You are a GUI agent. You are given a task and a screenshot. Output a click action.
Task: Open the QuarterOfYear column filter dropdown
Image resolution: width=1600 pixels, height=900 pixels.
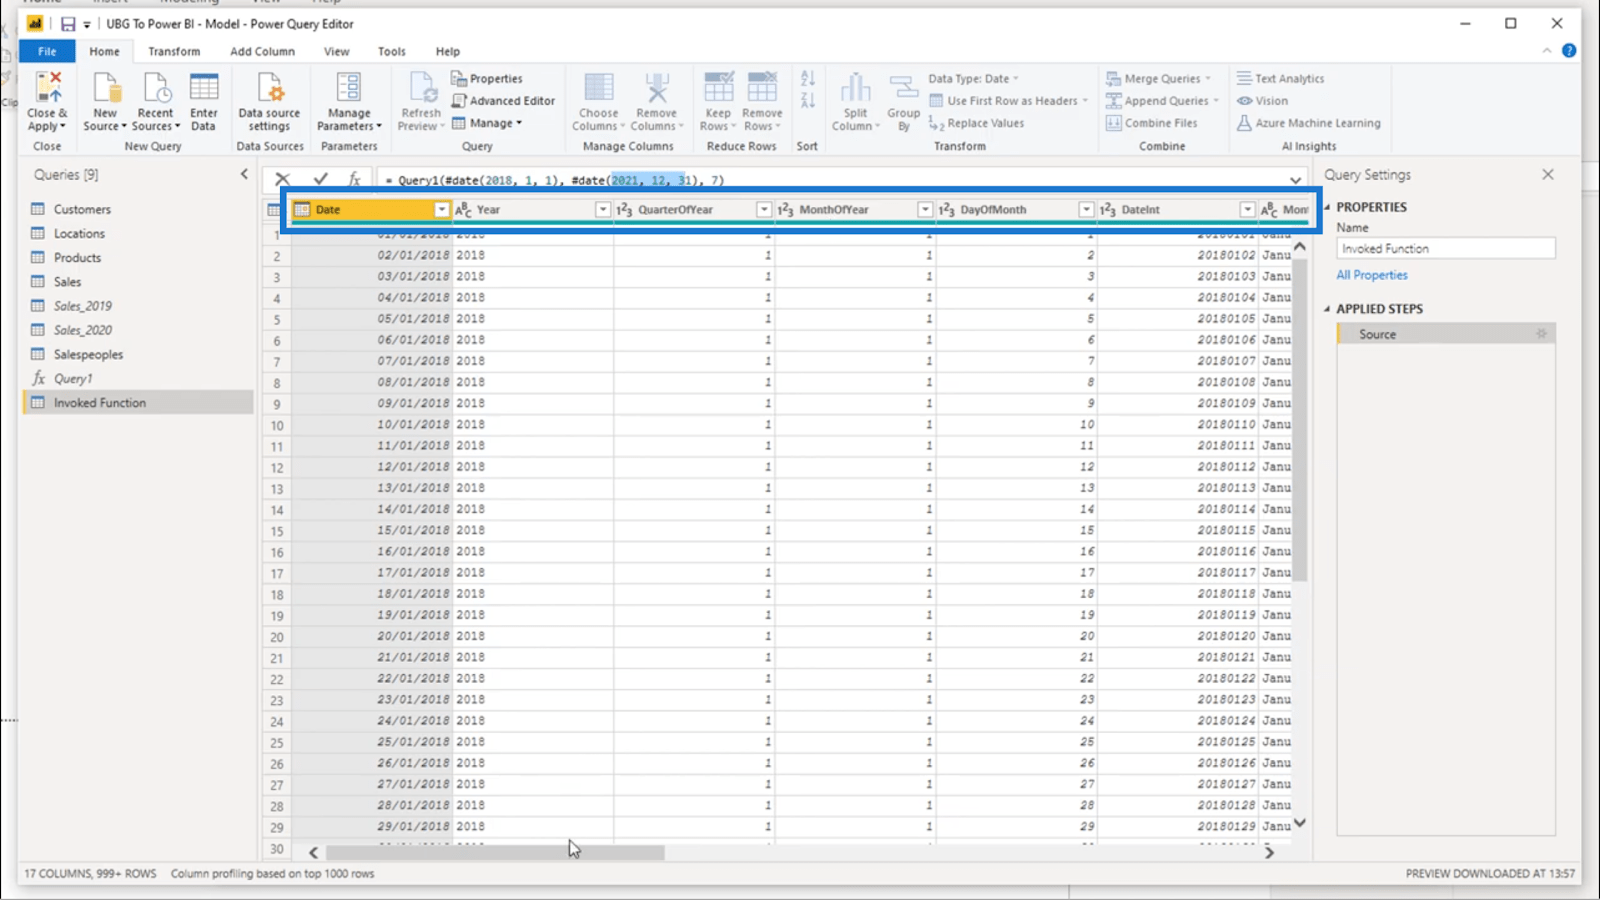[x=763, y=209]
